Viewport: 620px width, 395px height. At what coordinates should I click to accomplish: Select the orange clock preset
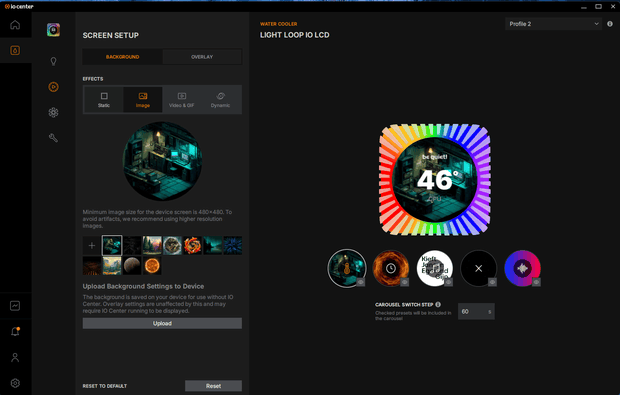tap(391, 268)
